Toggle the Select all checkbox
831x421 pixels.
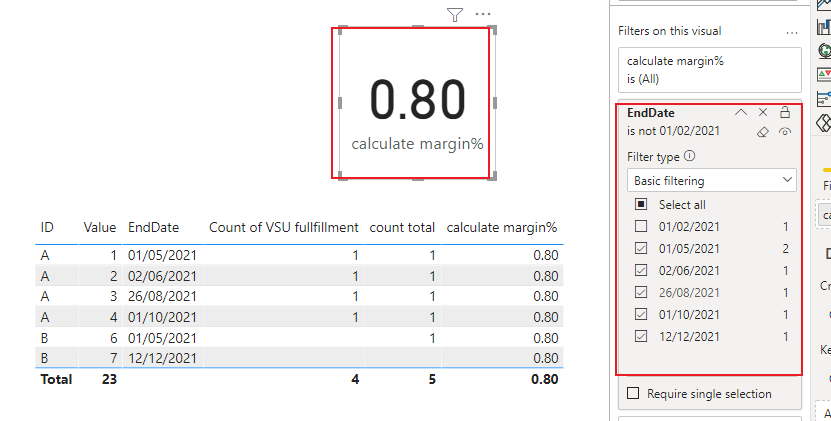641,204
